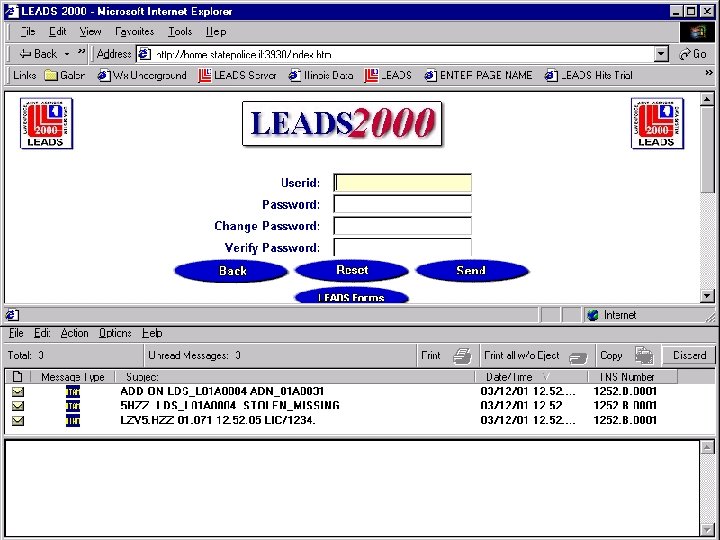Click the LEADS2000 center banner
Screen dimensions: 720x540
pos(342,124)
